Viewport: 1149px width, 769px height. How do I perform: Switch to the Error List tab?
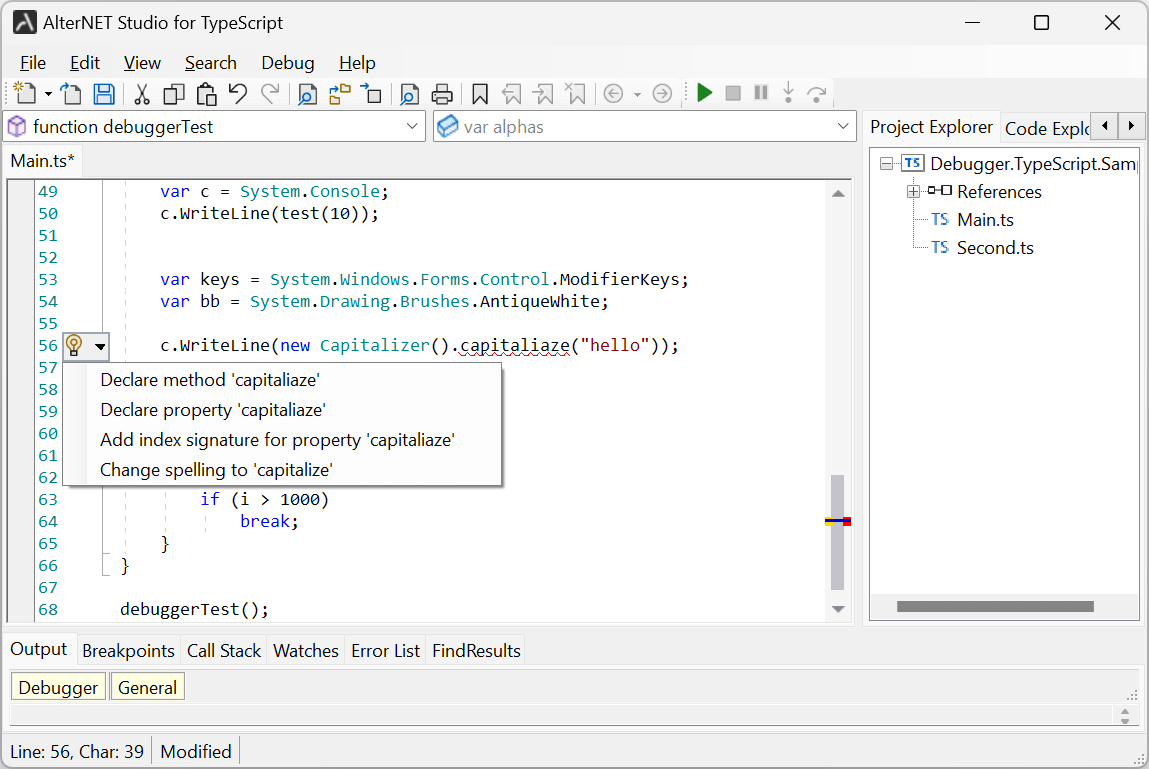[x=385, y=651]
